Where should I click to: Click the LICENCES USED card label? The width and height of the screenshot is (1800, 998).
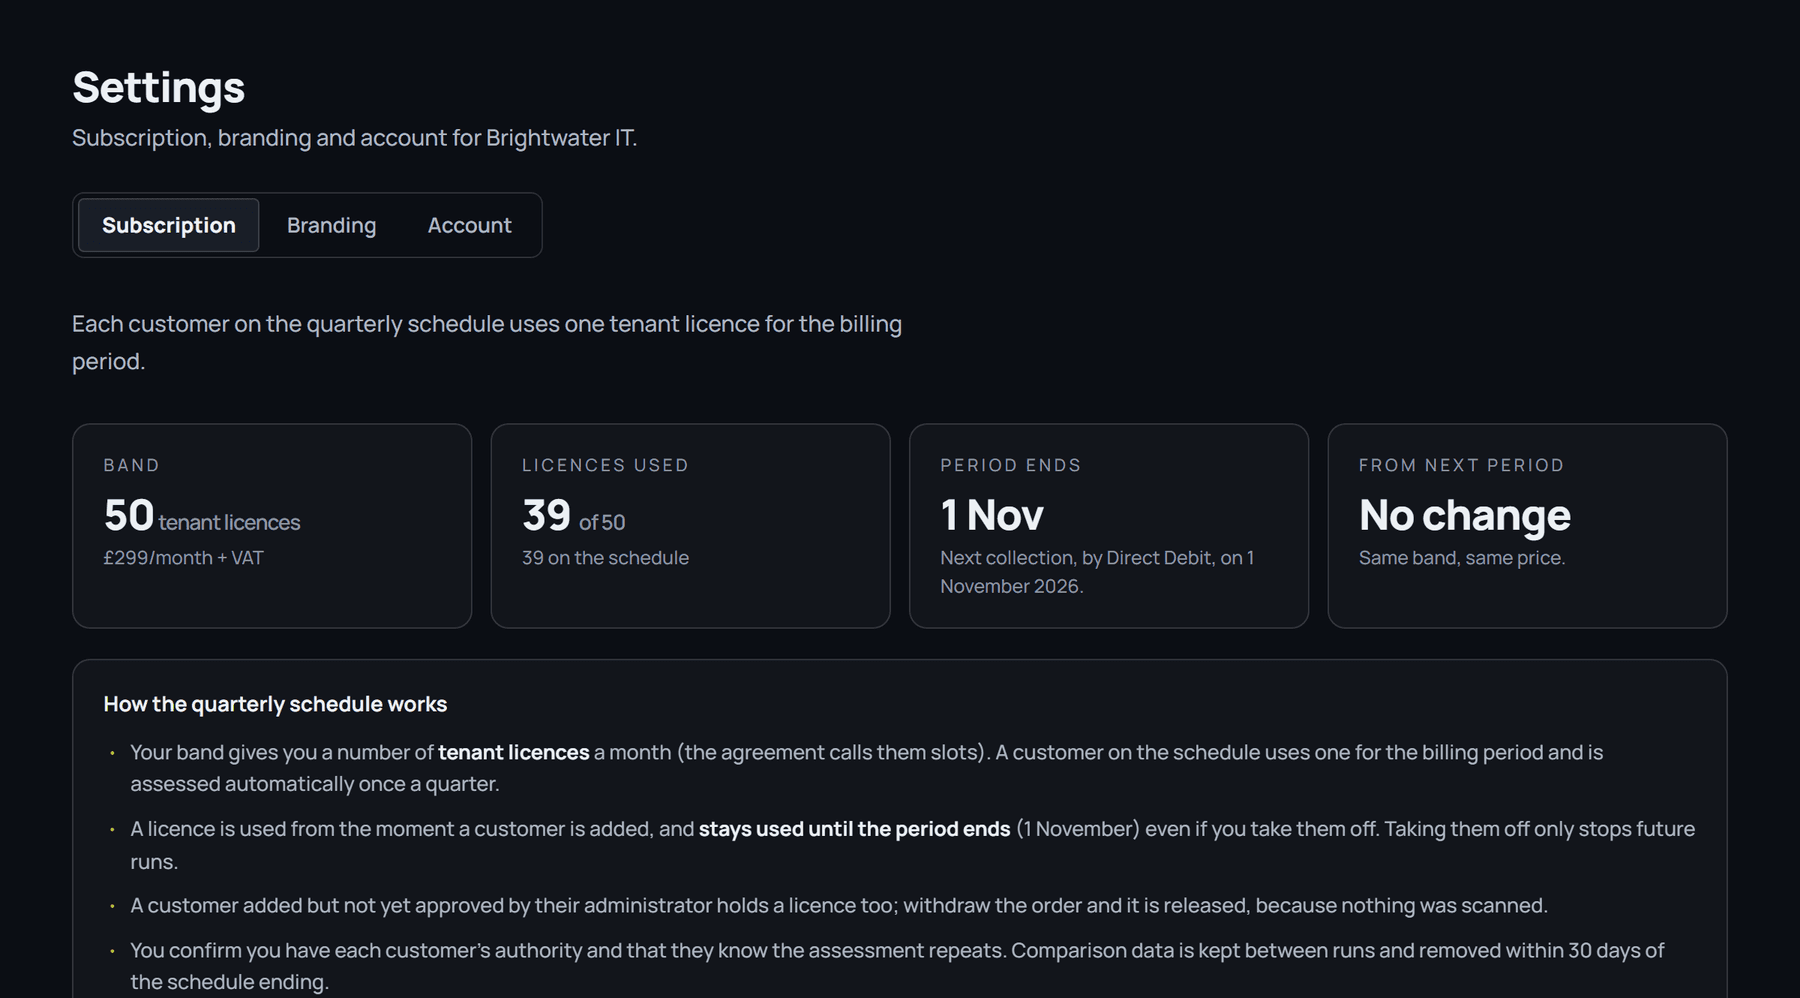point(605,465)
